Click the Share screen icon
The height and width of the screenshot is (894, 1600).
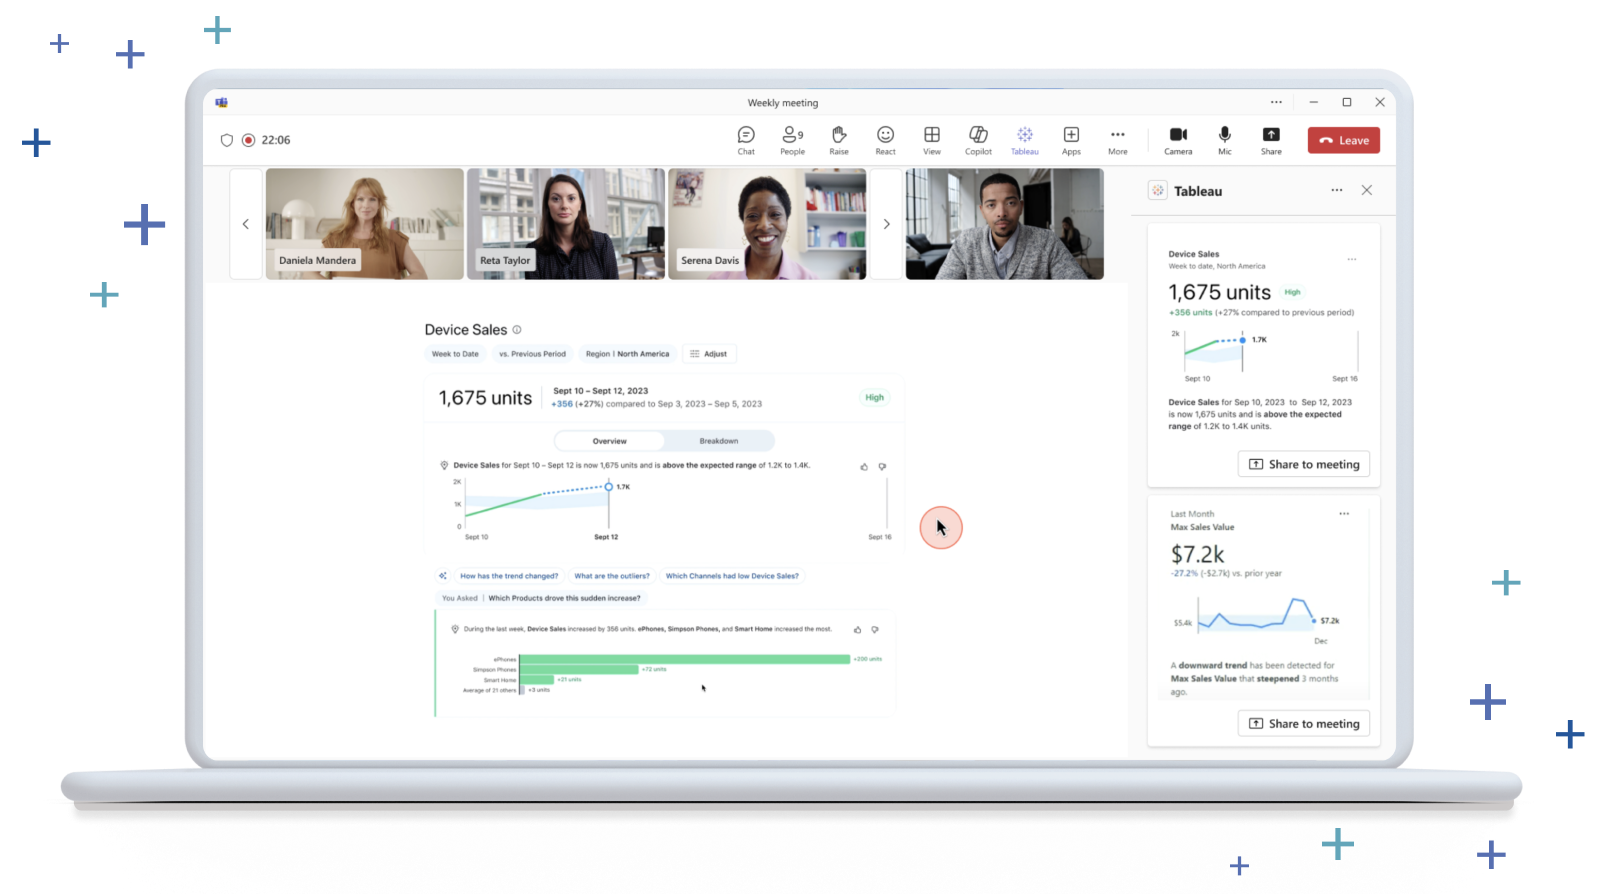(x=1271, y=140)
